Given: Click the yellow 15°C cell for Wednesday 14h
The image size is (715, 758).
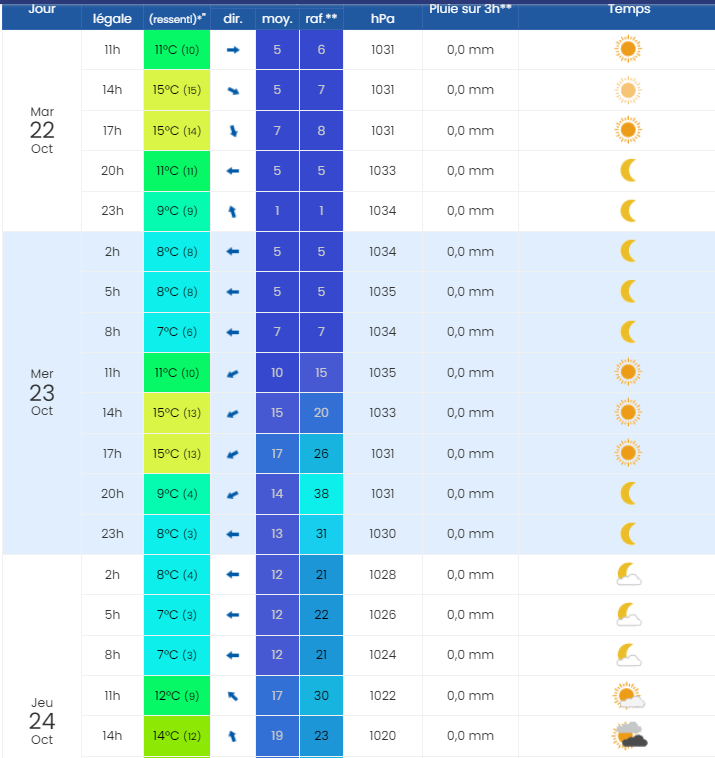Looking at the screenshot, I should (x=177, y=413).
